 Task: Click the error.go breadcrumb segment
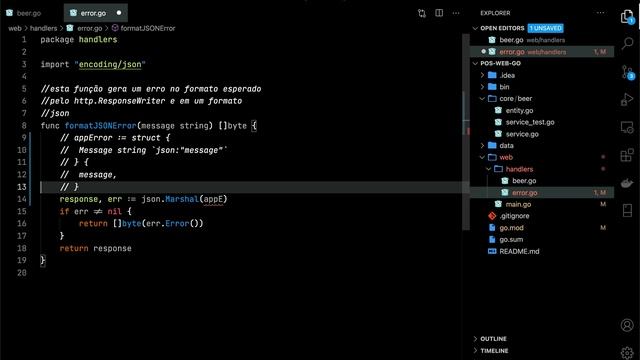[89, 28]
